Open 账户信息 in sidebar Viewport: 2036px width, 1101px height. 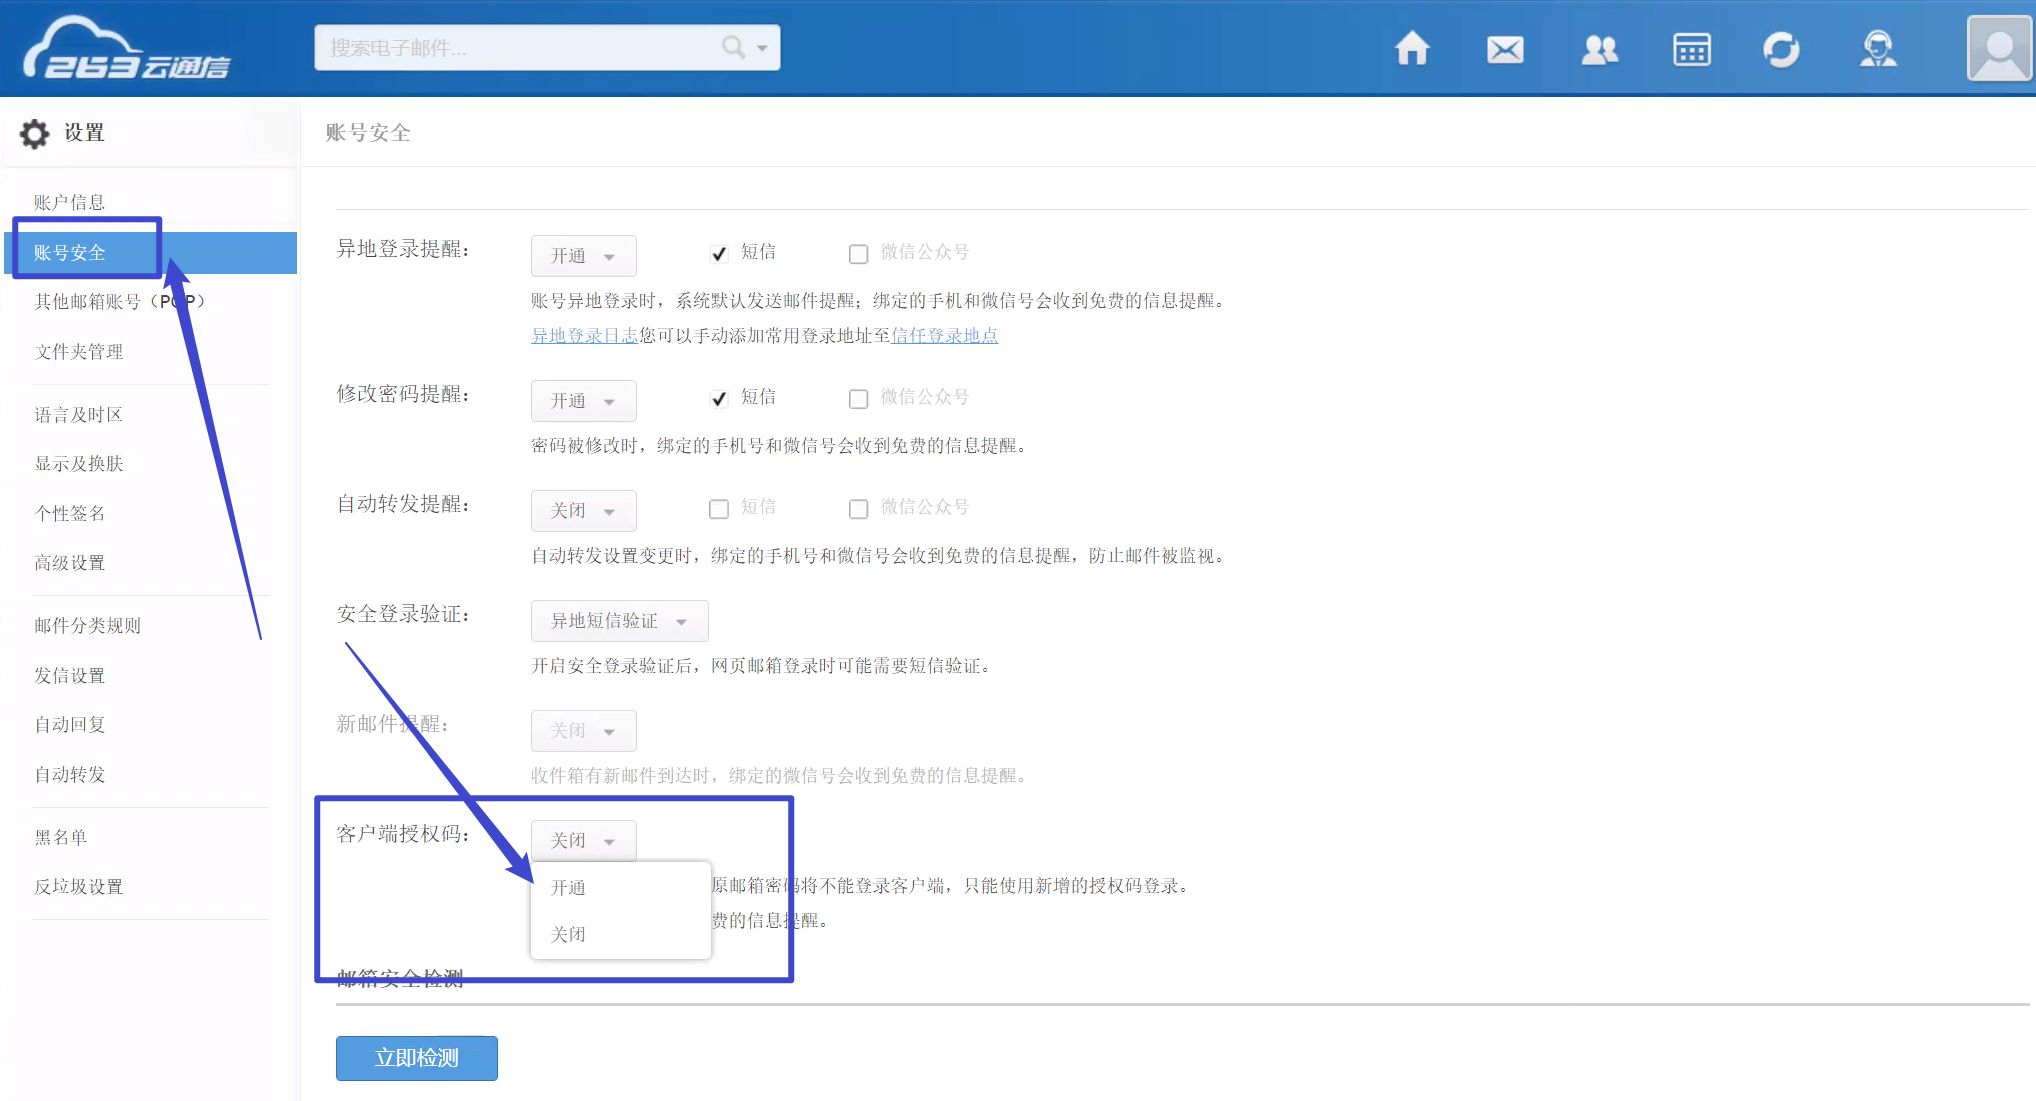click(69, 202)
